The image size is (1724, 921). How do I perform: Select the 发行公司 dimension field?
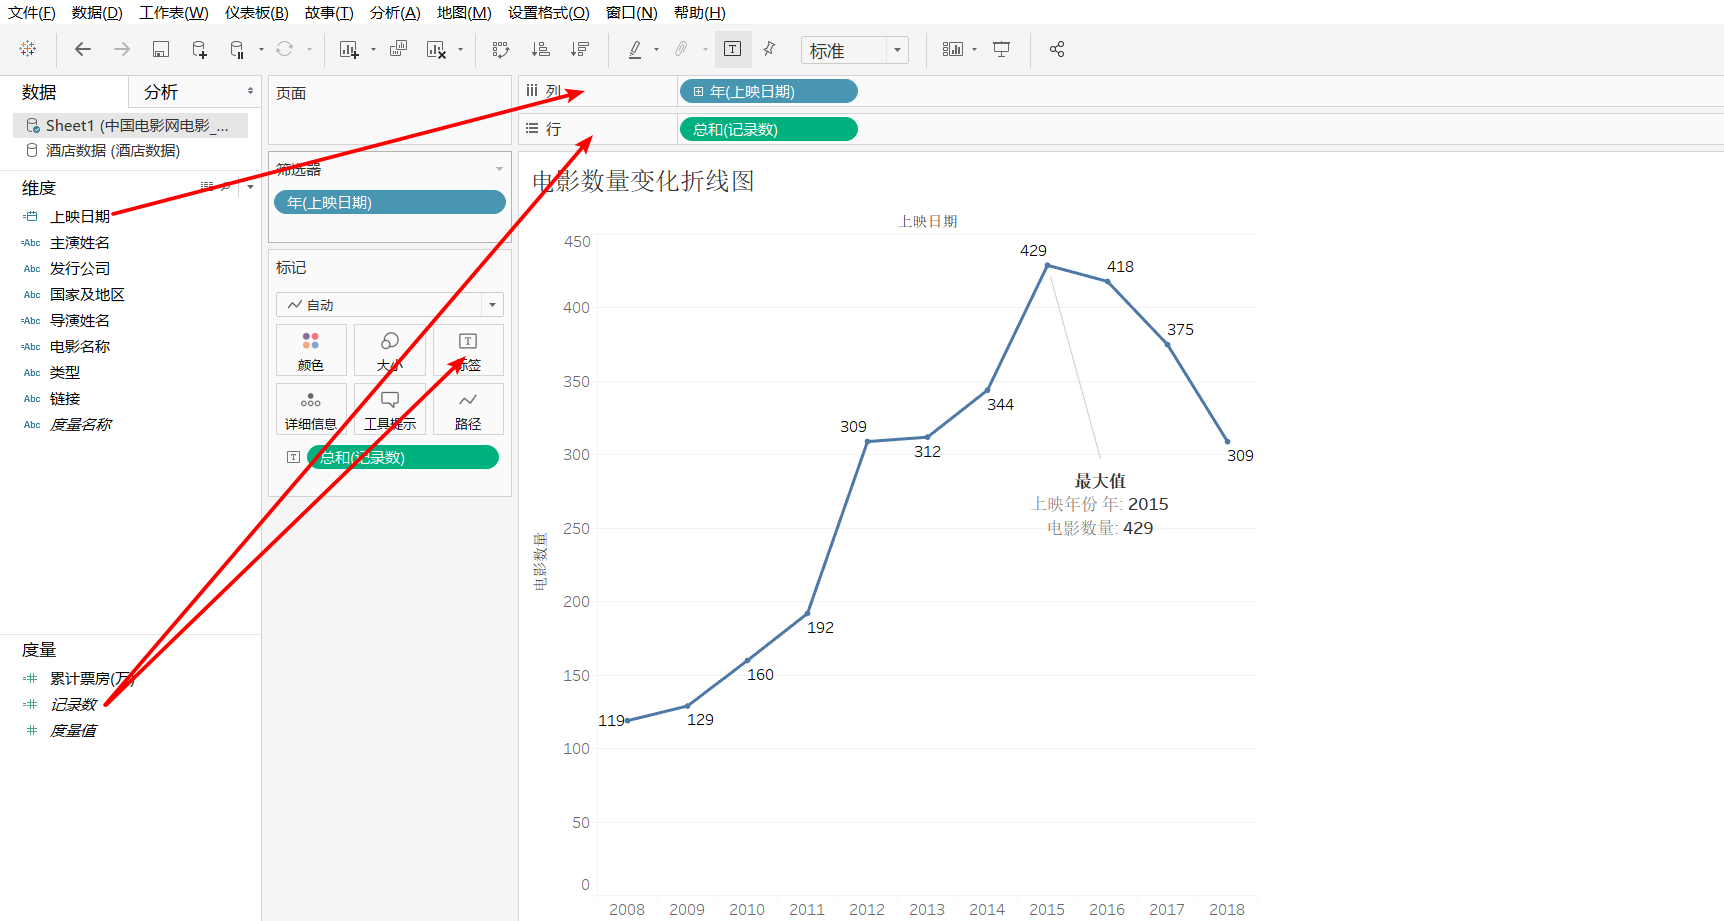click(80, 269)
